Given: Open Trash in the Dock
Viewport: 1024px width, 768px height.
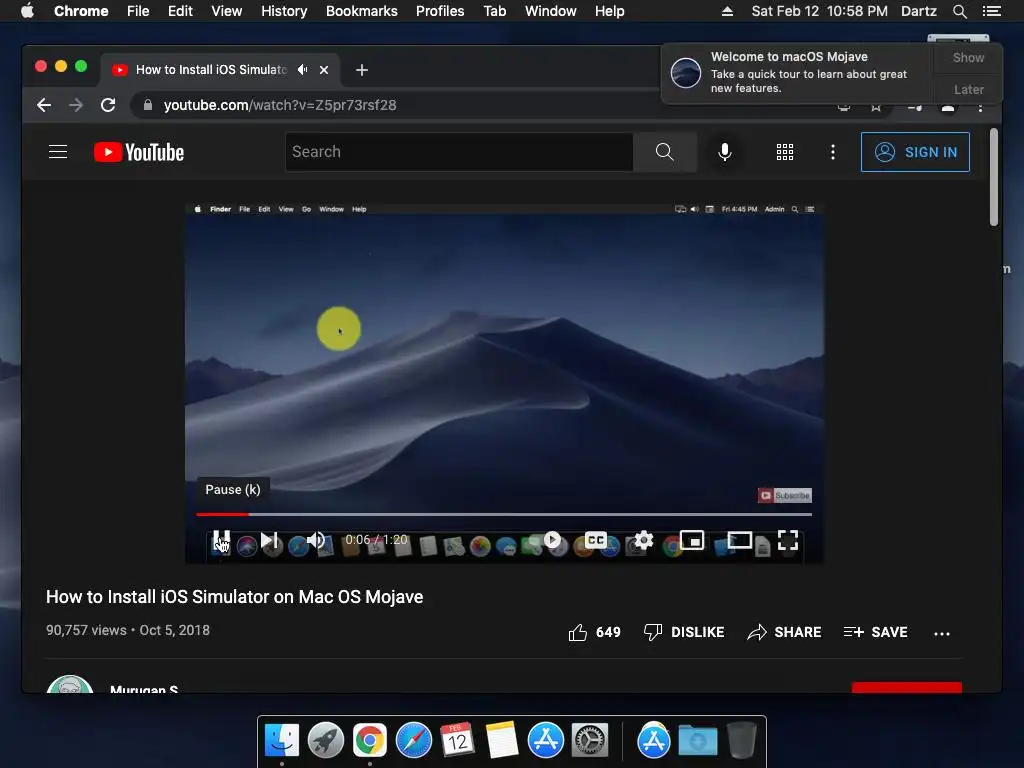Looking at the screenshot, I should (x=741, y=741).
